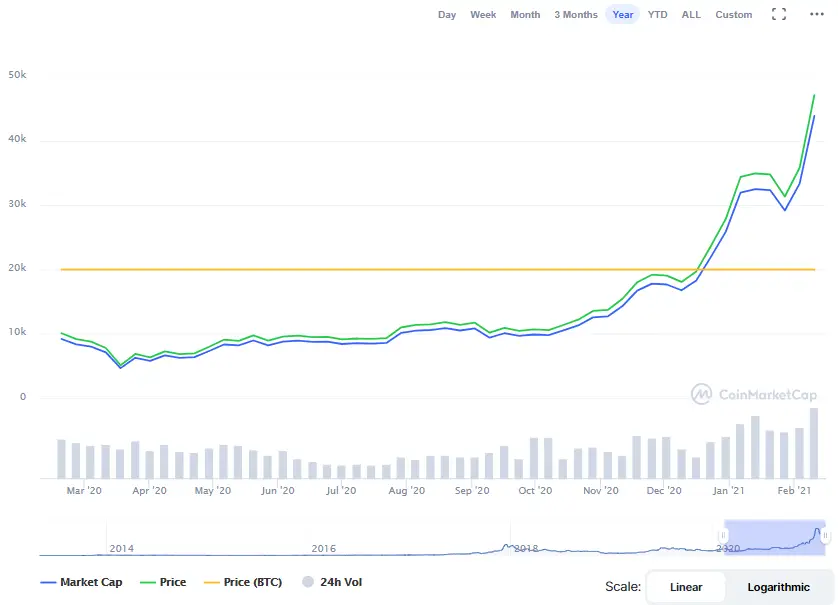This screenshot has width=838, height=605.
Task: Click the right handle of range navigator
Action: tap(825, 535)
